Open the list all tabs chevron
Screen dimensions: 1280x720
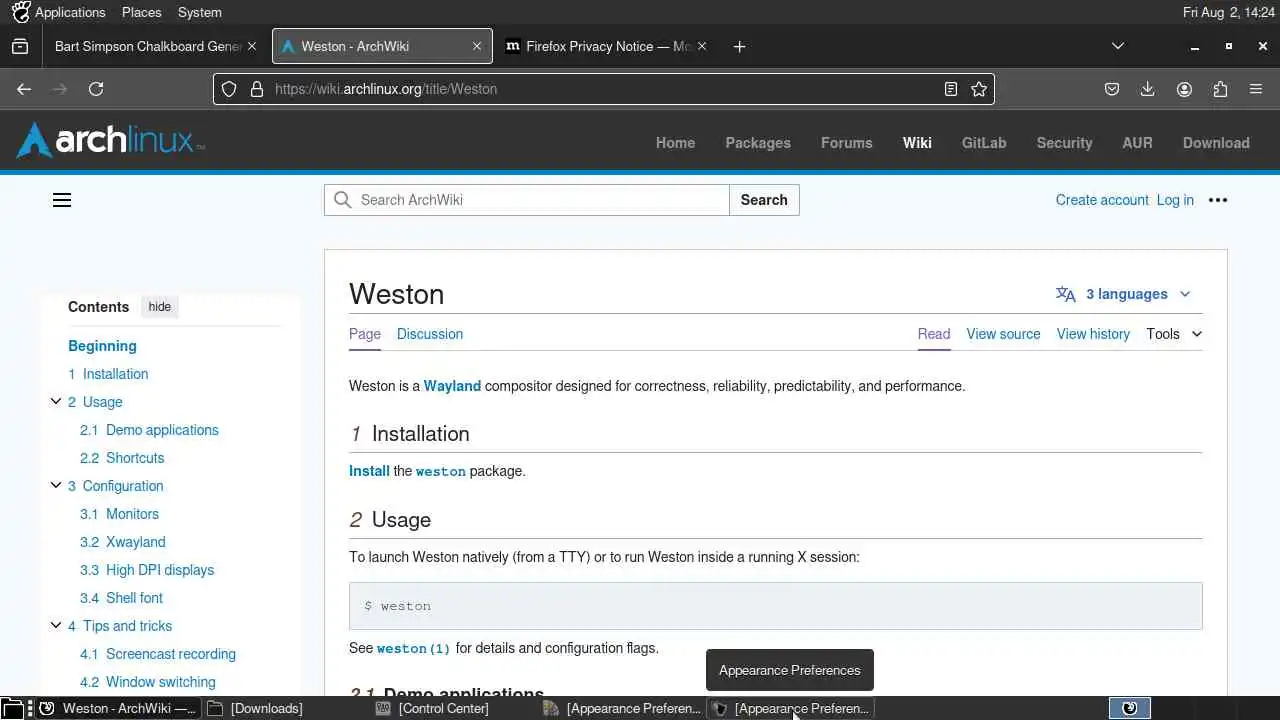point(1118,46)
